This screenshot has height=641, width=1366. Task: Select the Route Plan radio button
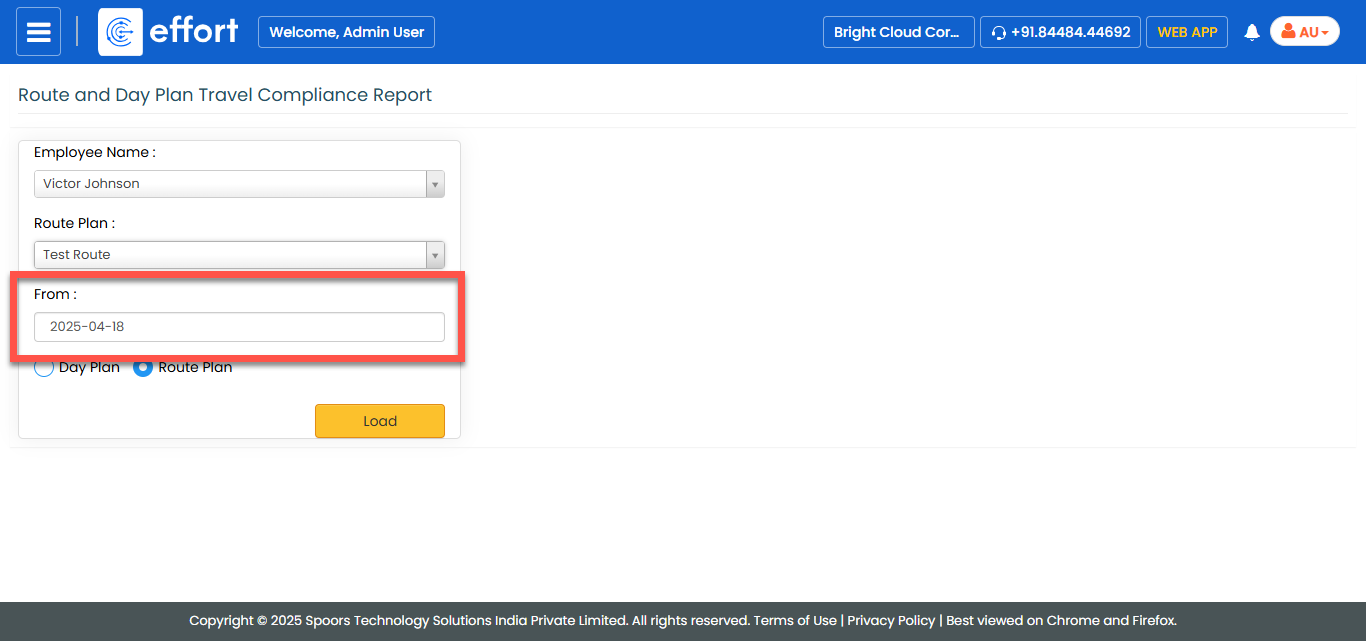[143, 367]
